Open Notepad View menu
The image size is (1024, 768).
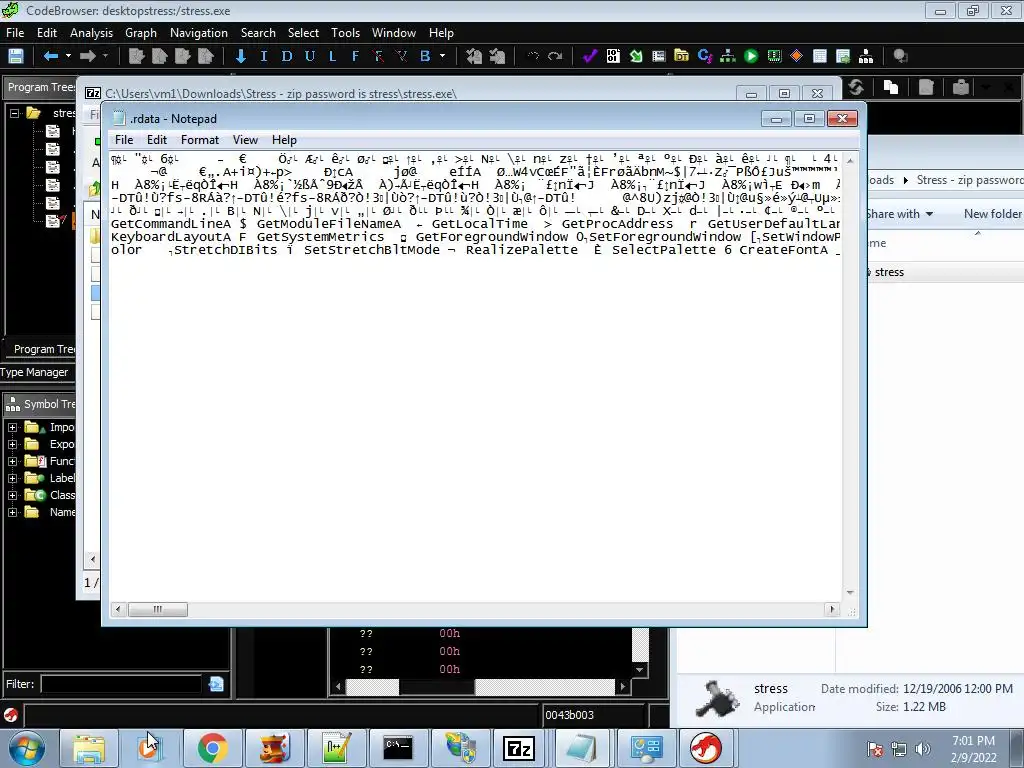click(246, 140)
